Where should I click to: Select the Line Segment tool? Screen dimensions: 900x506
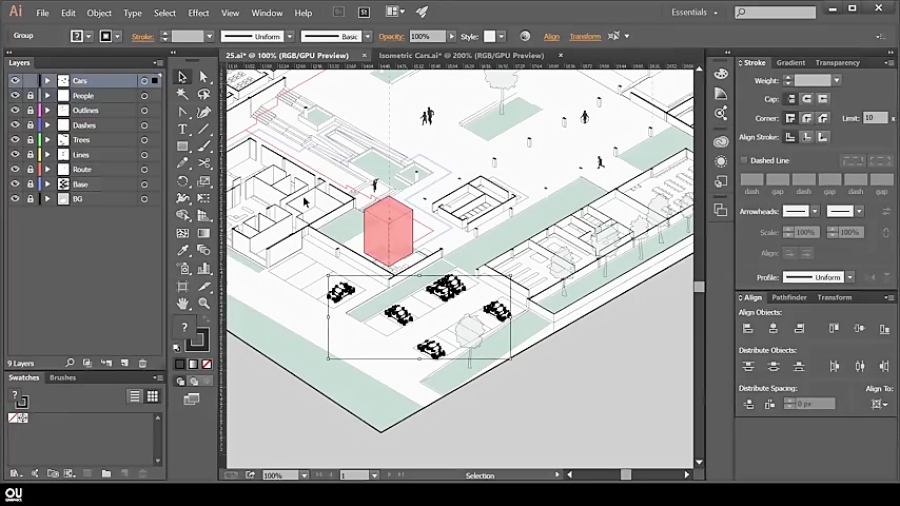pos(204,130)
